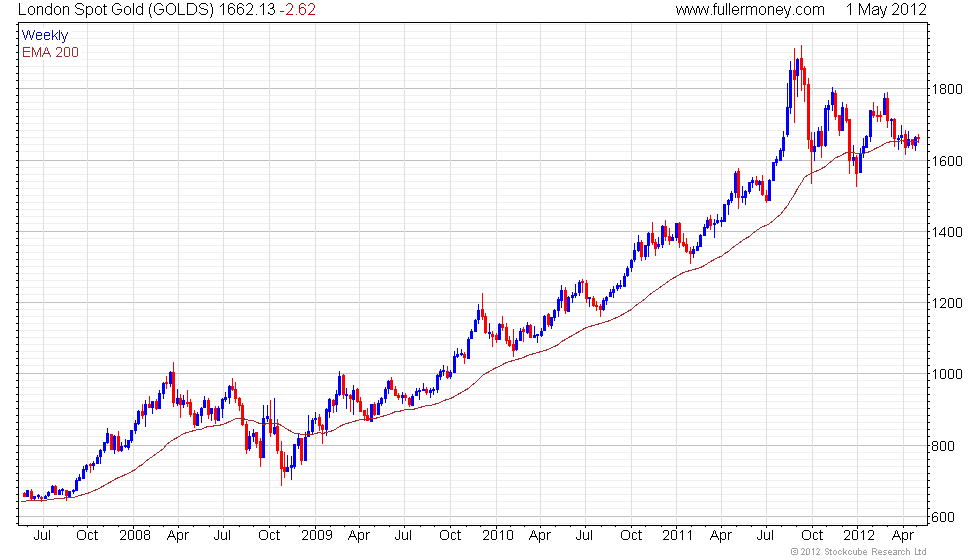Screen dimensions: 980x560
Task: Select the red EMA 200 legend label
Action: pos(50,52)
